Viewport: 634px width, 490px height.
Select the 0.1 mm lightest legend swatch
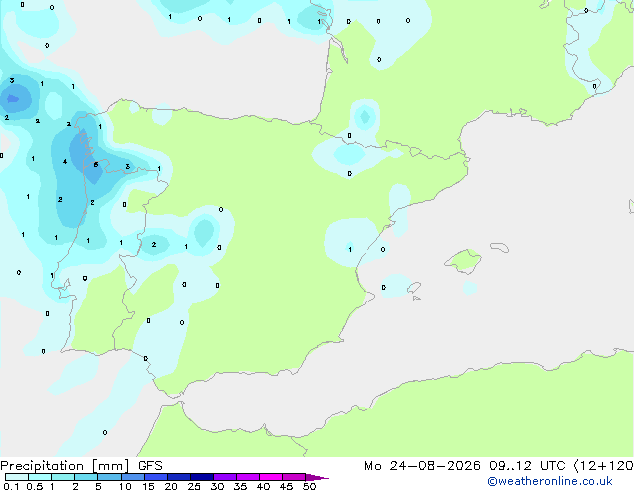pos(17,477)
